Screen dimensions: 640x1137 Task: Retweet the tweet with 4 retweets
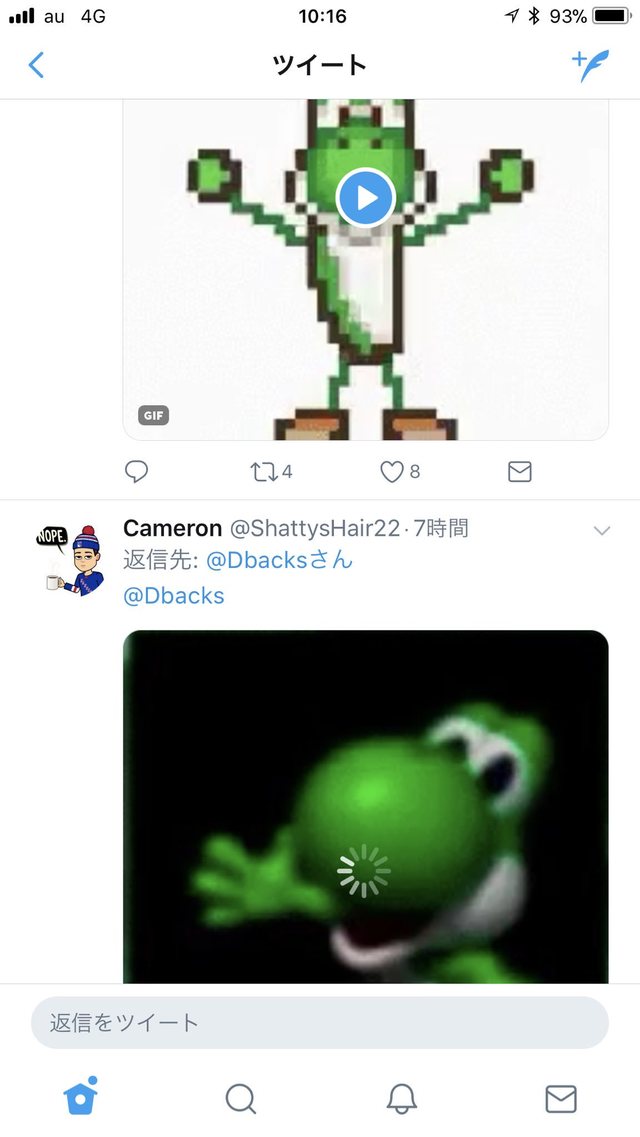(x=271, y=472)
